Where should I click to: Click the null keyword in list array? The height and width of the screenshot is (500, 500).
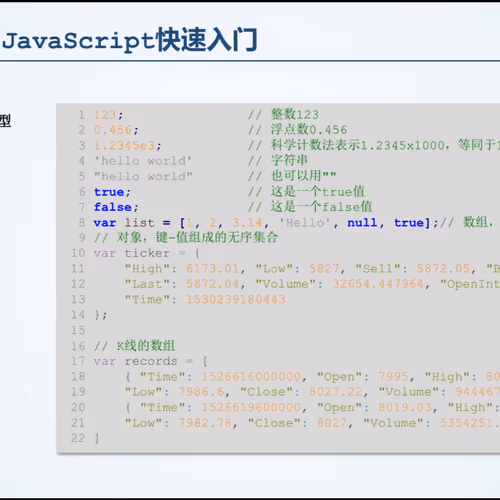click(362, 223)
